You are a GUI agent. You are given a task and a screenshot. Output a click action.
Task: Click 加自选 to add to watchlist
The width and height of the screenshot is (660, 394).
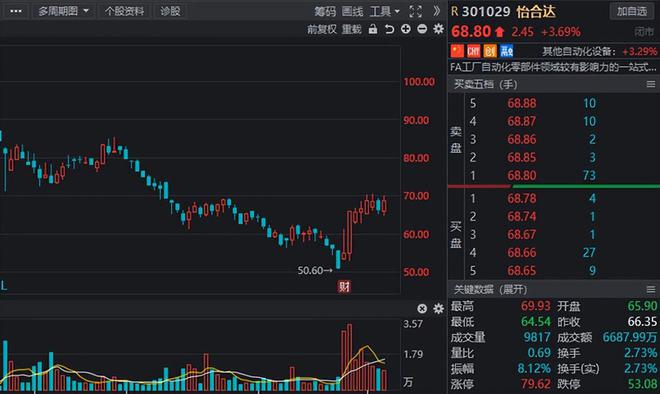coord(632,11)
